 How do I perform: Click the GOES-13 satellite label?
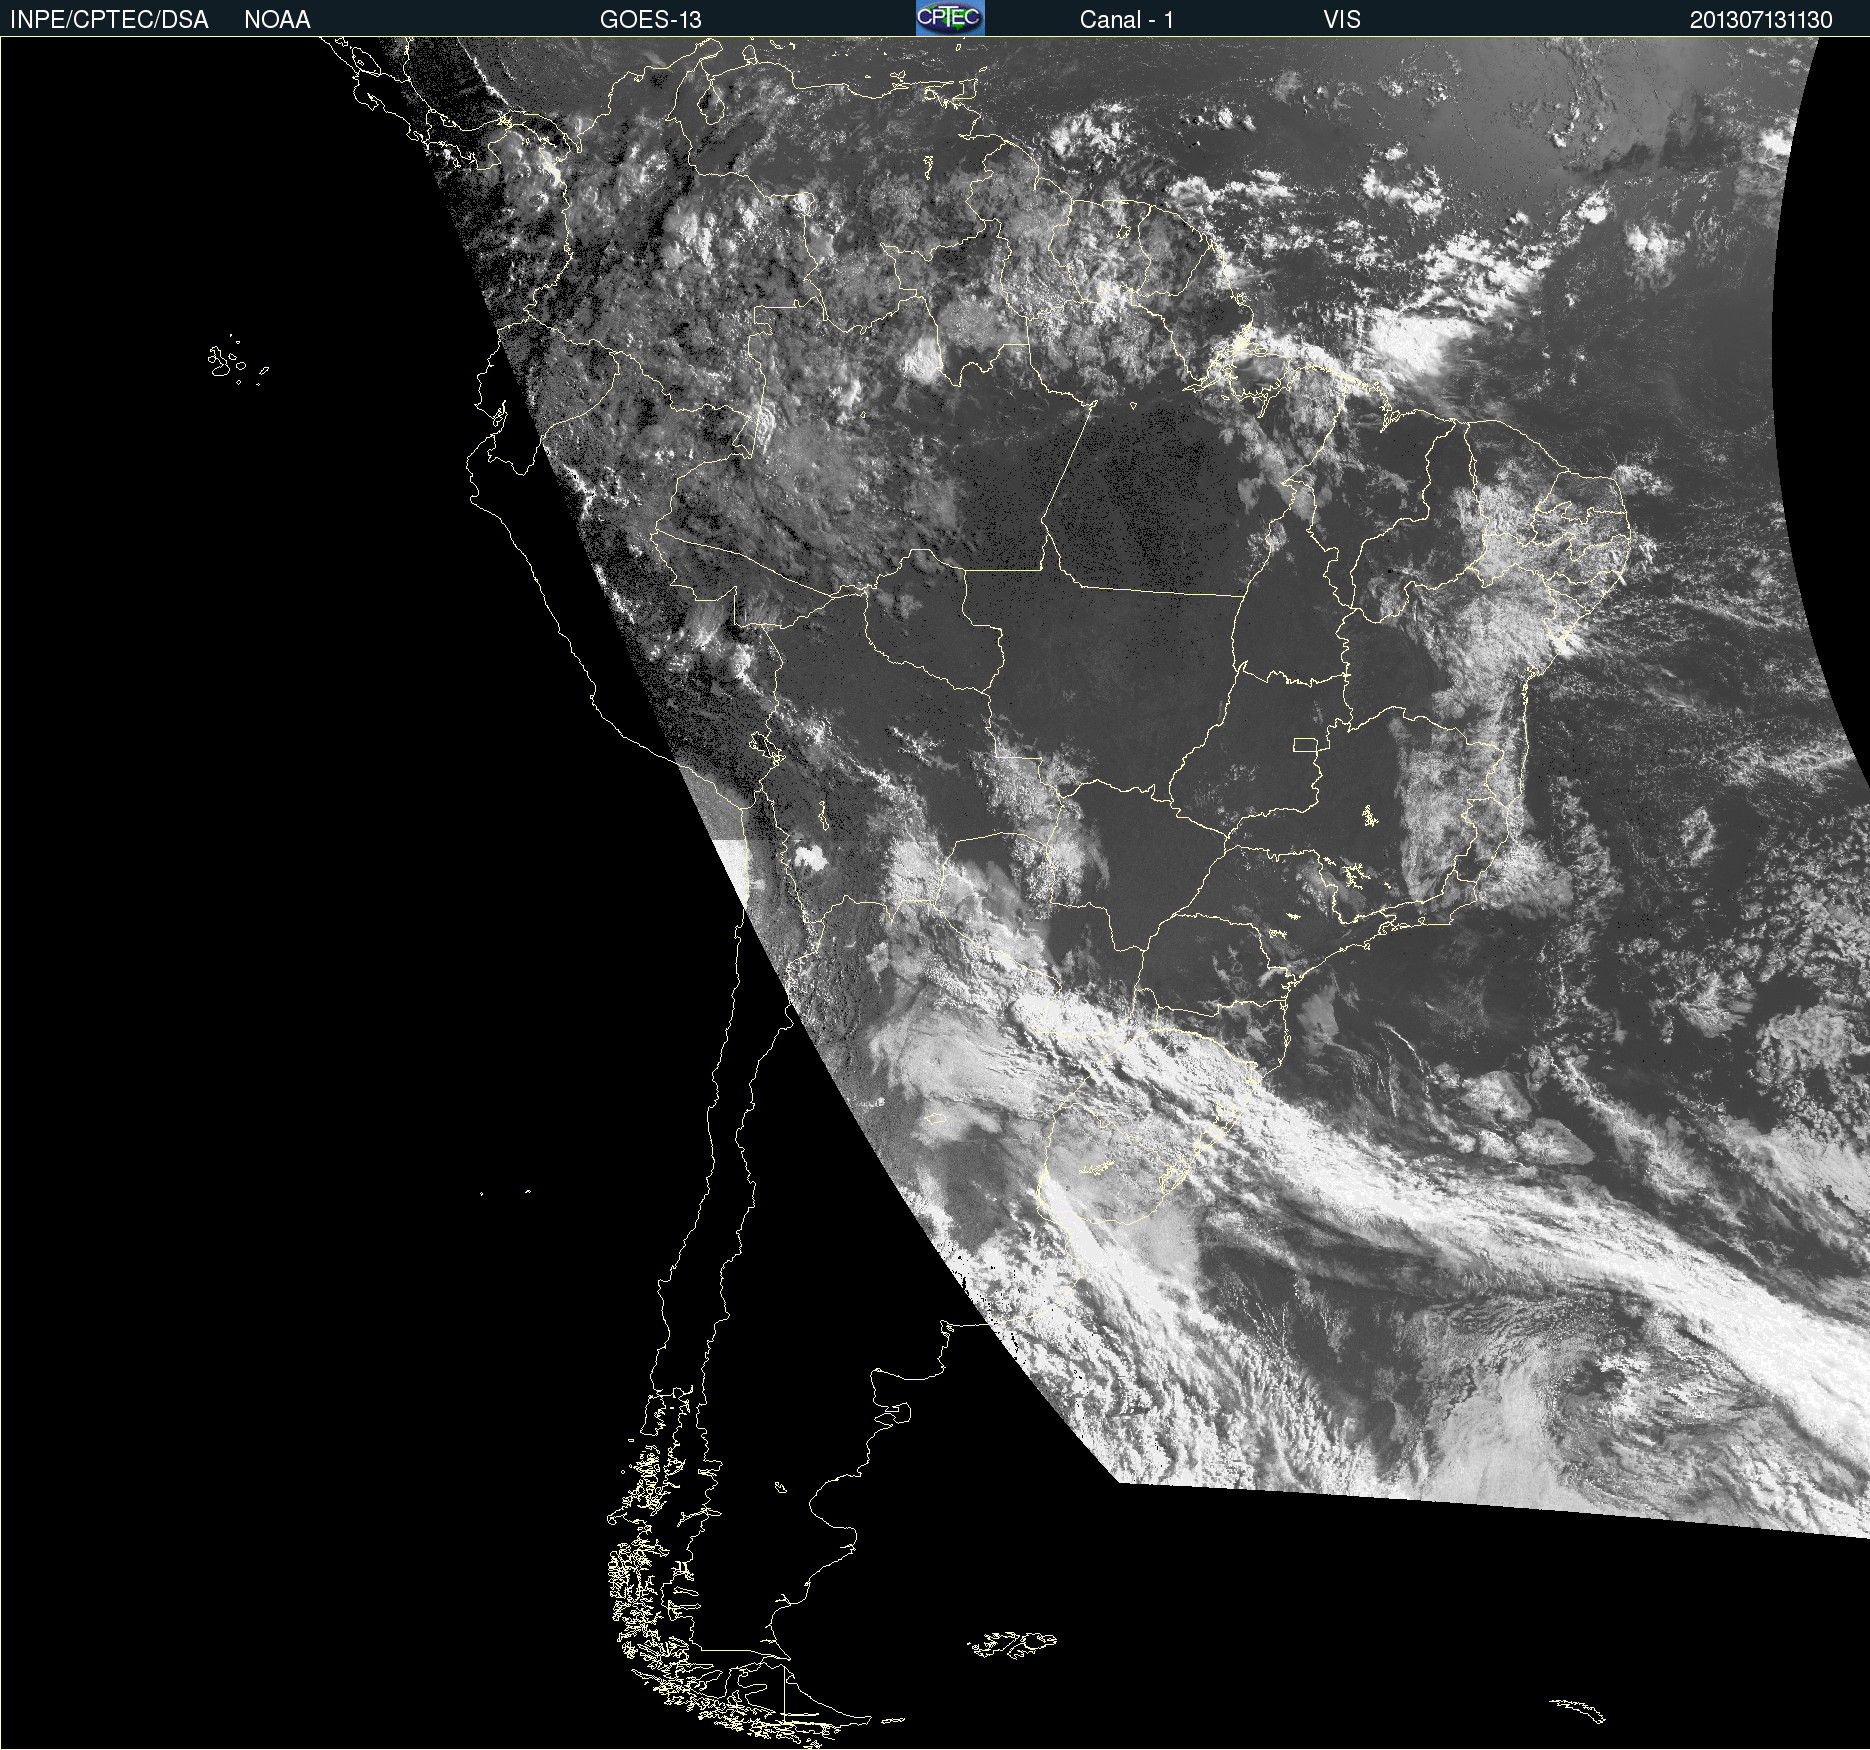(650, 20)
